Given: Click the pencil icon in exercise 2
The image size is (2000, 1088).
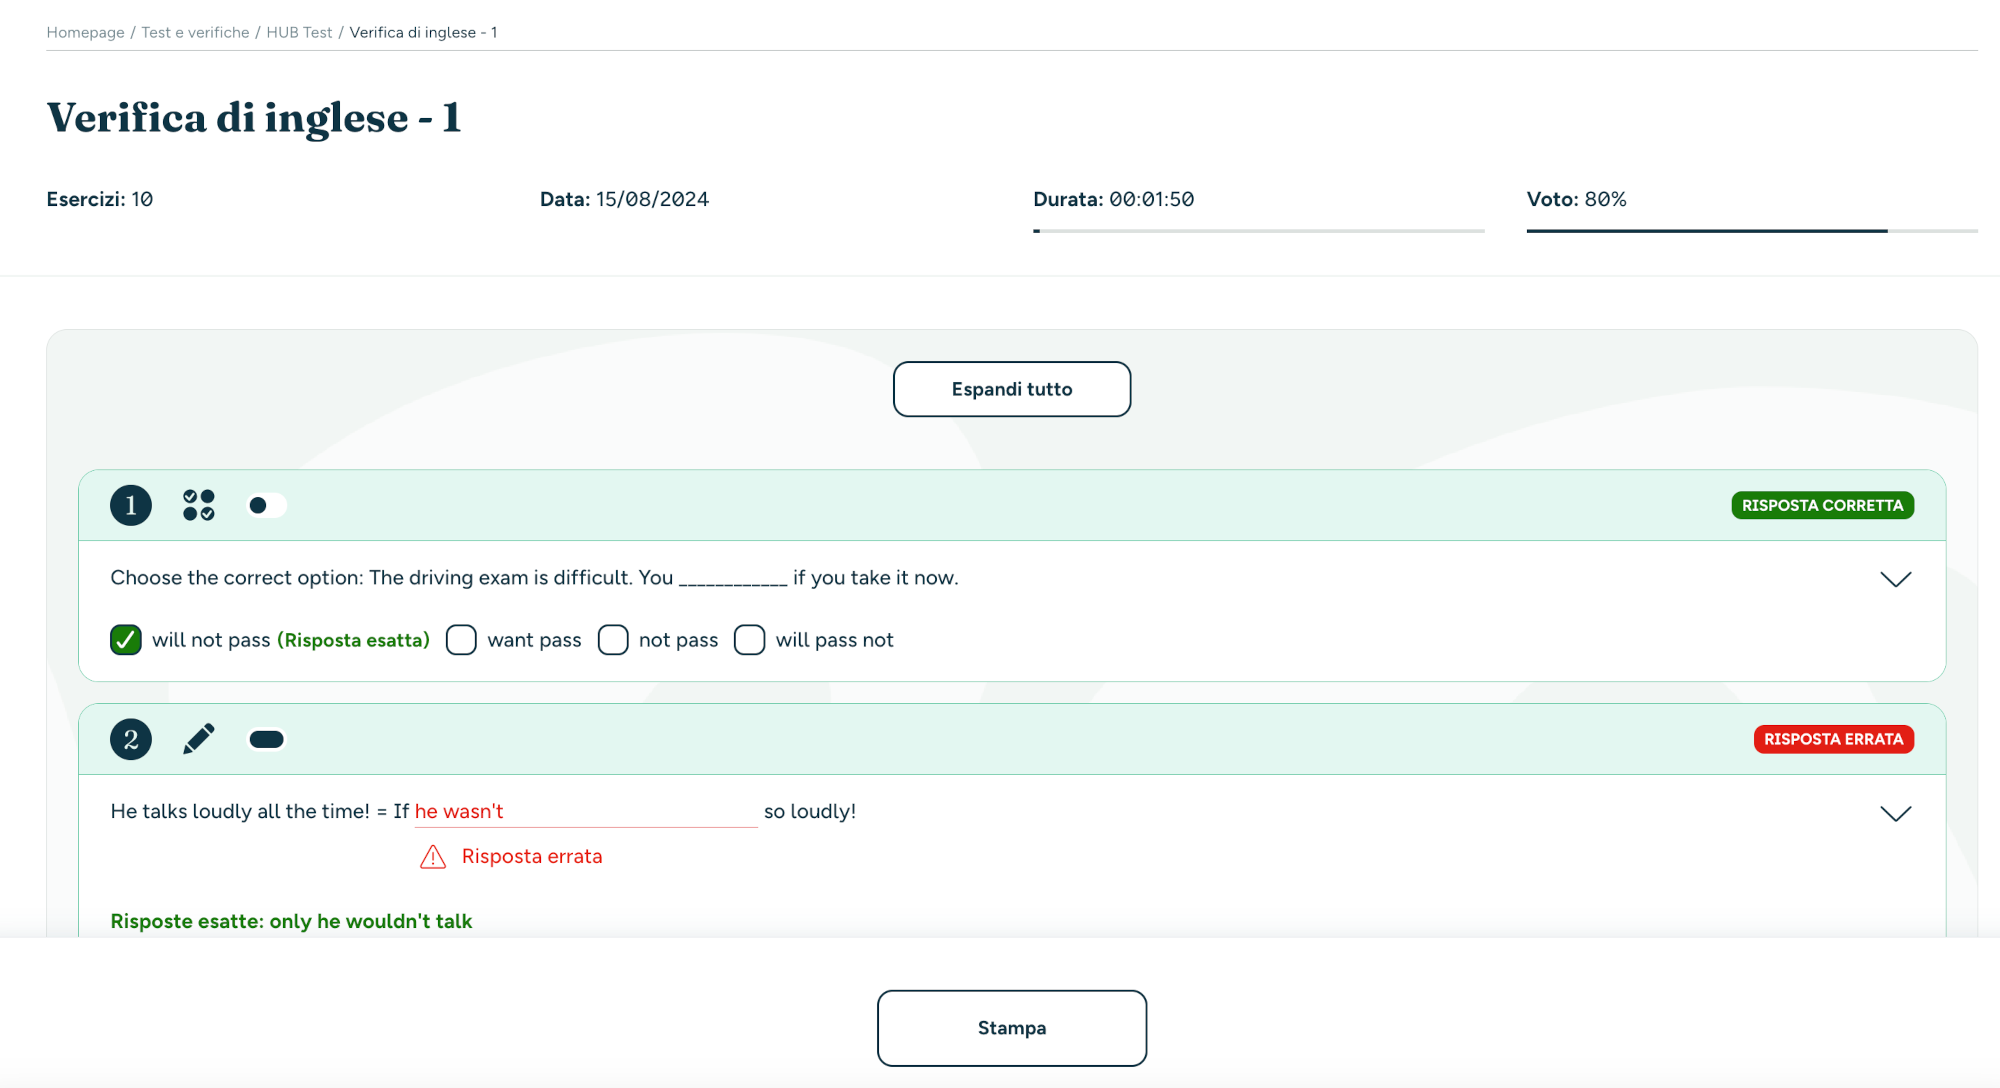Looking at the screenshot, I should pos(199,739).
